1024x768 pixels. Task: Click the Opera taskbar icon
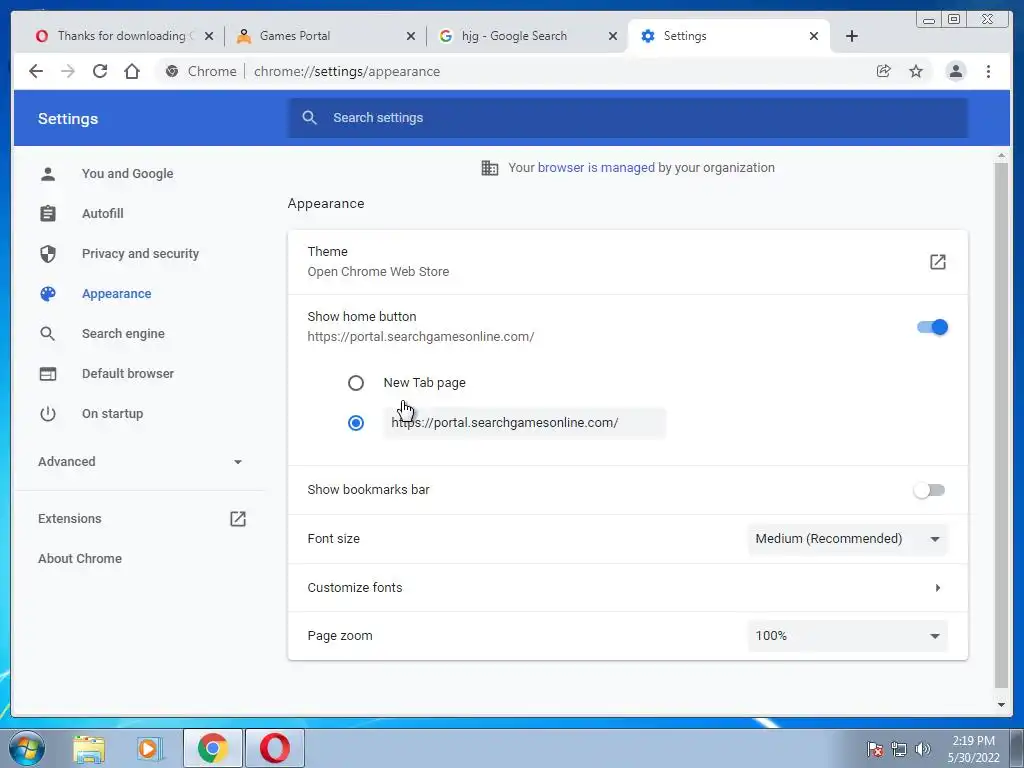274,748
